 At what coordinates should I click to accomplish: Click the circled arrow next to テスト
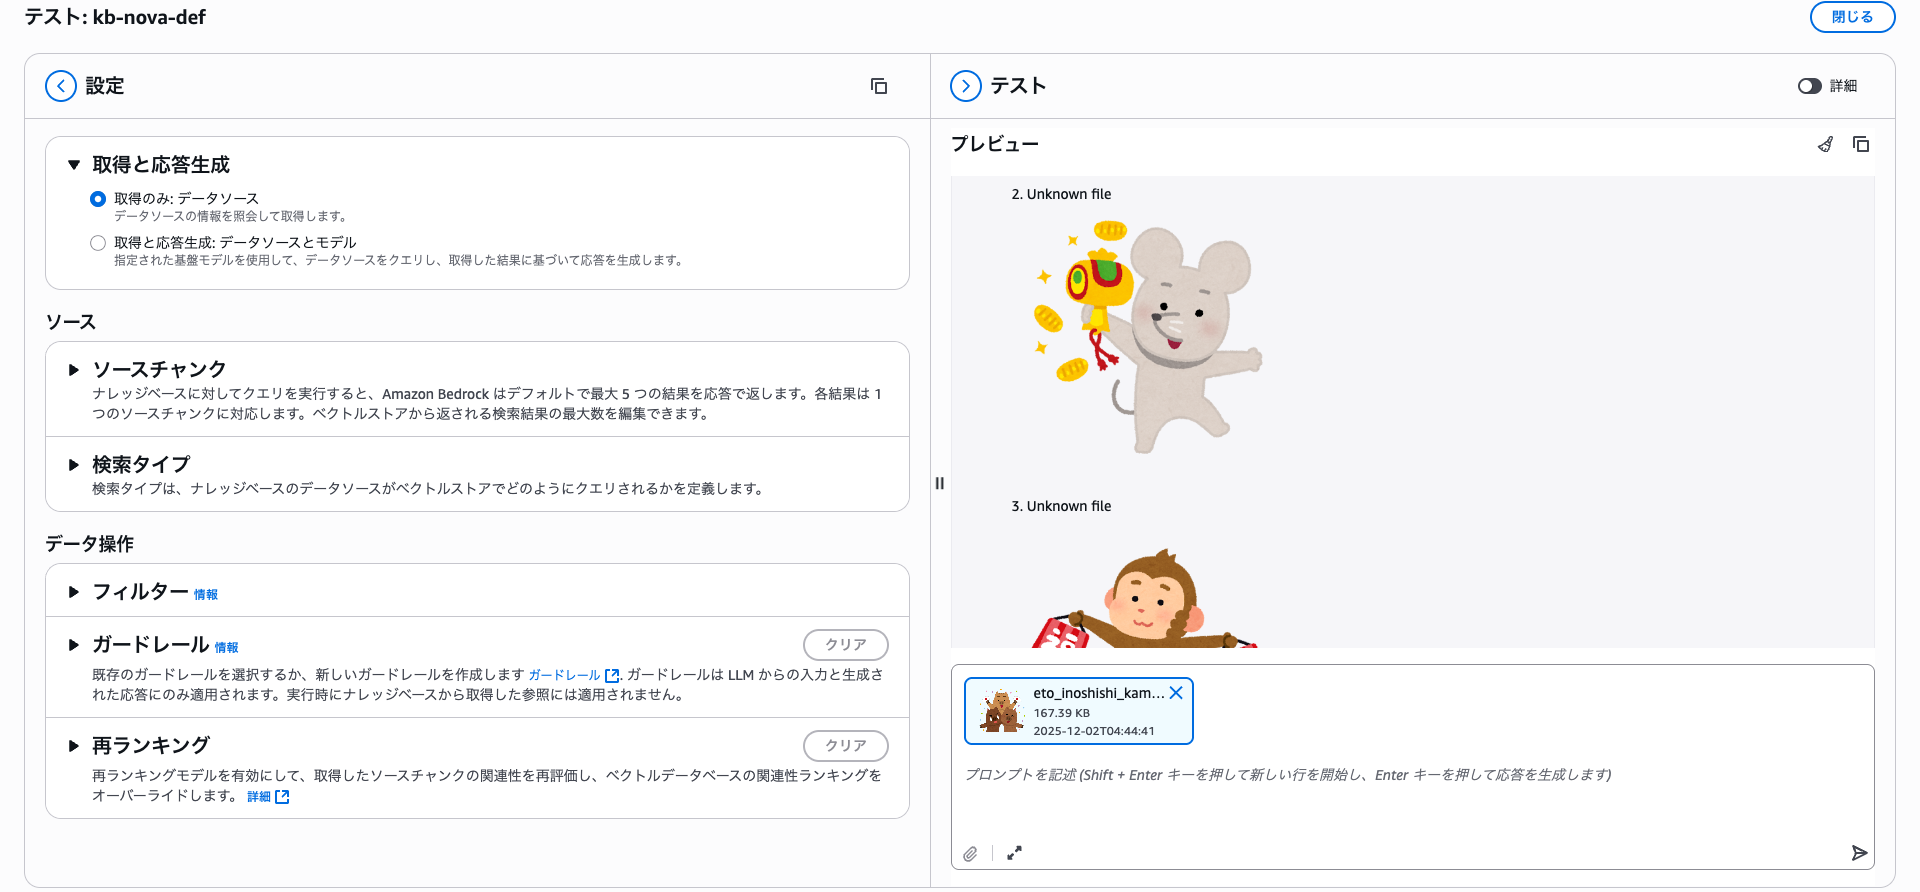(x=966, y=86)
